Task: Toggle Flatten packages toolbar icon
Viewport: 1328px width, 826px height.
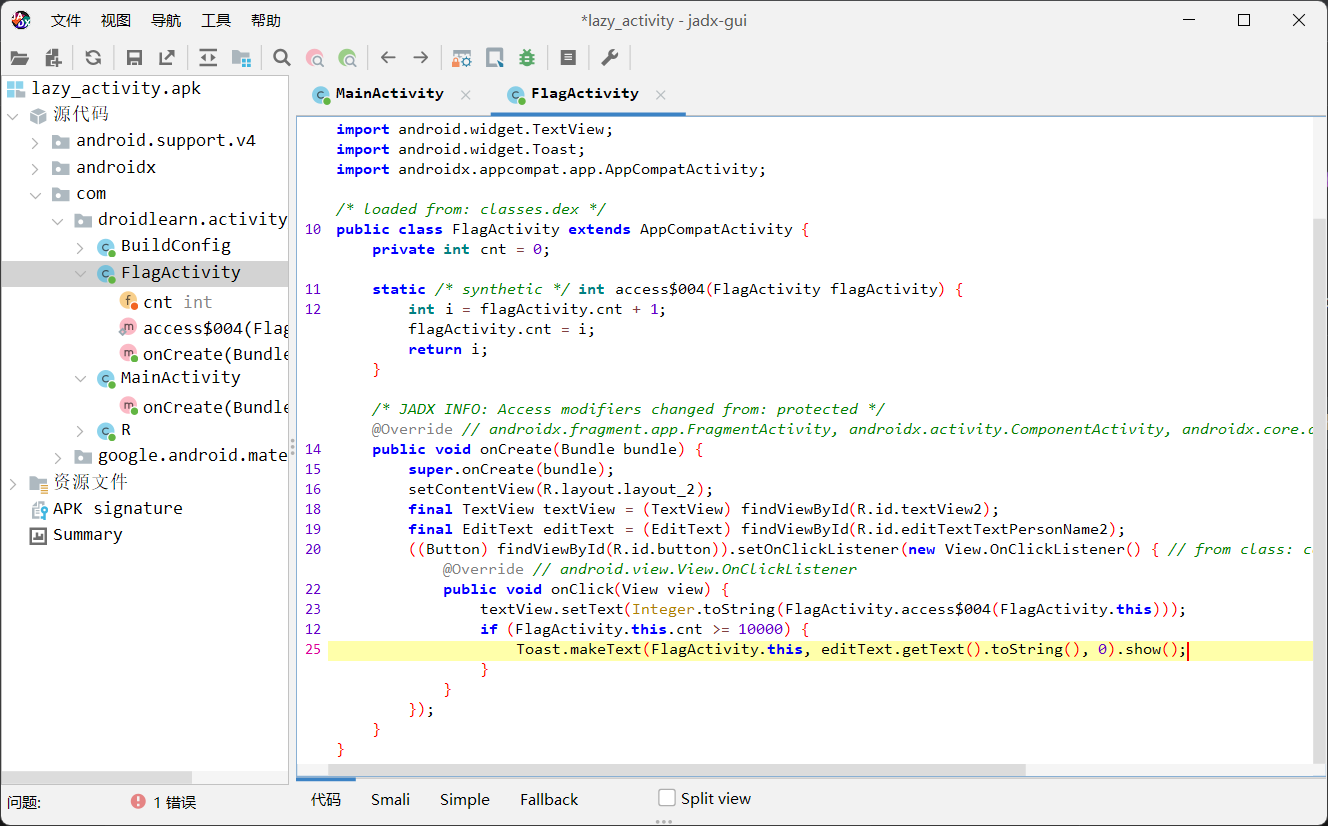Action: (241, 58)
